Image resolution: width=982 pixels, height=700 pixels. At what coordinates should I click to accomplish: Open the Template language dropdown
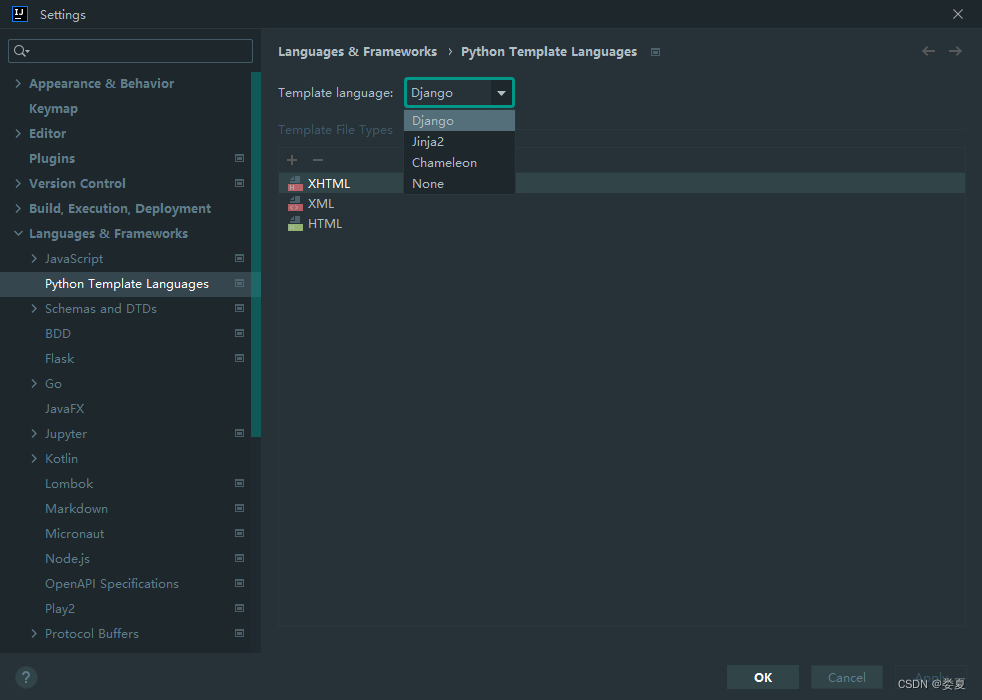501,92
